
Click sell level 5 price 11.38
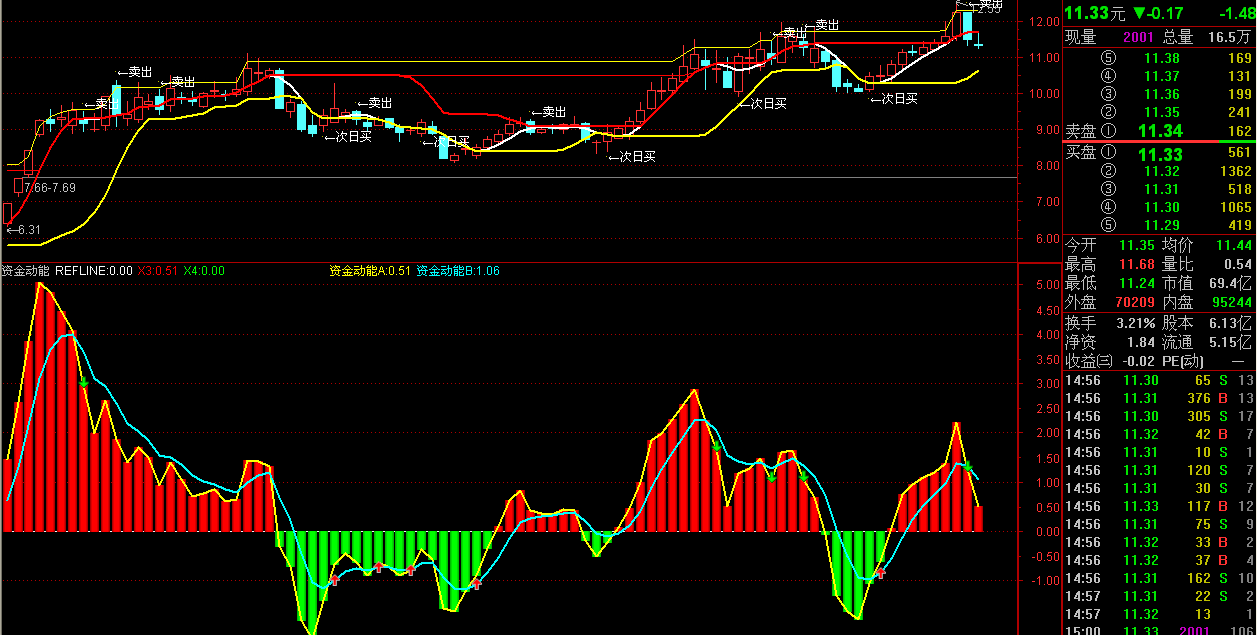click(1162, 58)
